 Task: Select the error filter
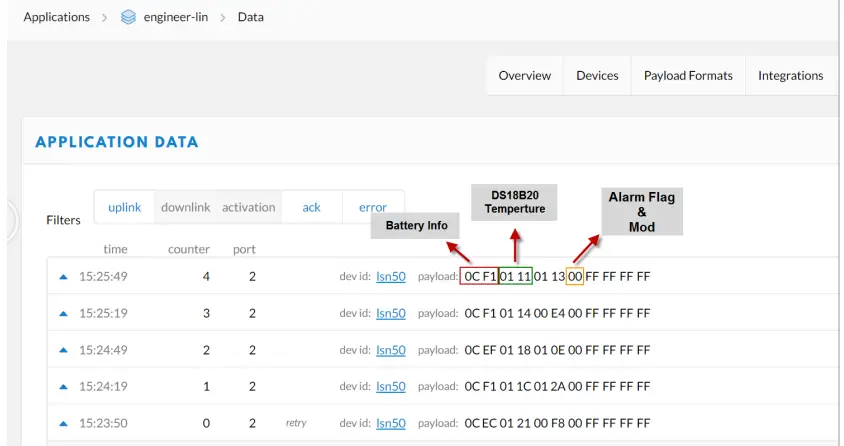(372, 207)
